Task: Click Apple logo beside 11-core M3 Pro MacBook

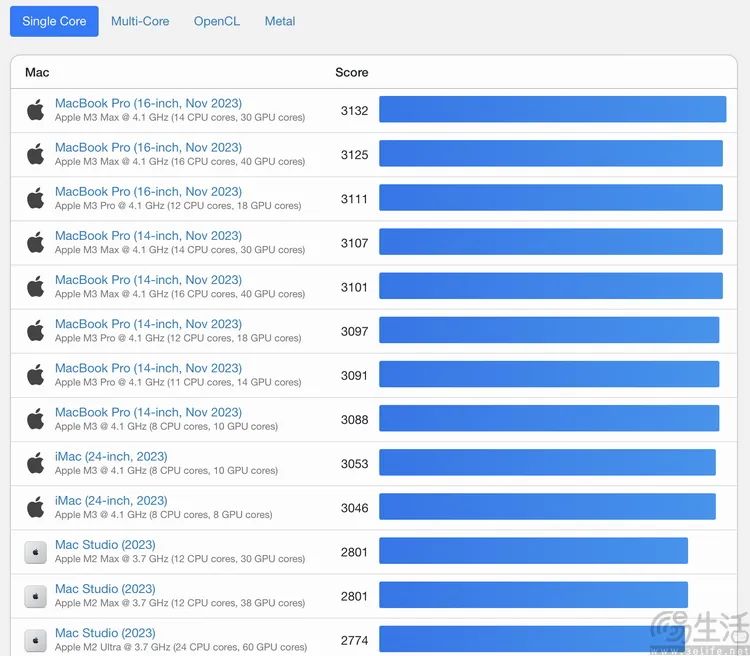Action: tap(36, 375)
